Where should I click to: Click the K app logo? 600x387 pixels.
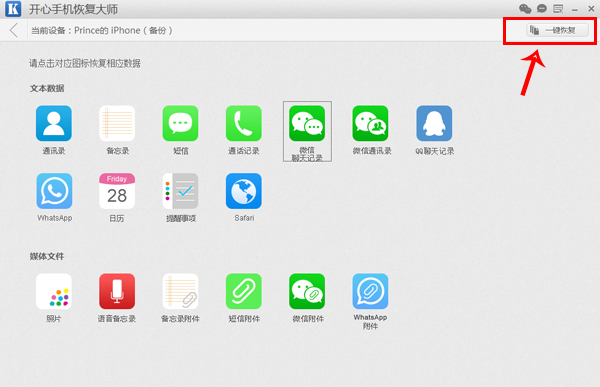click(13, 9)
